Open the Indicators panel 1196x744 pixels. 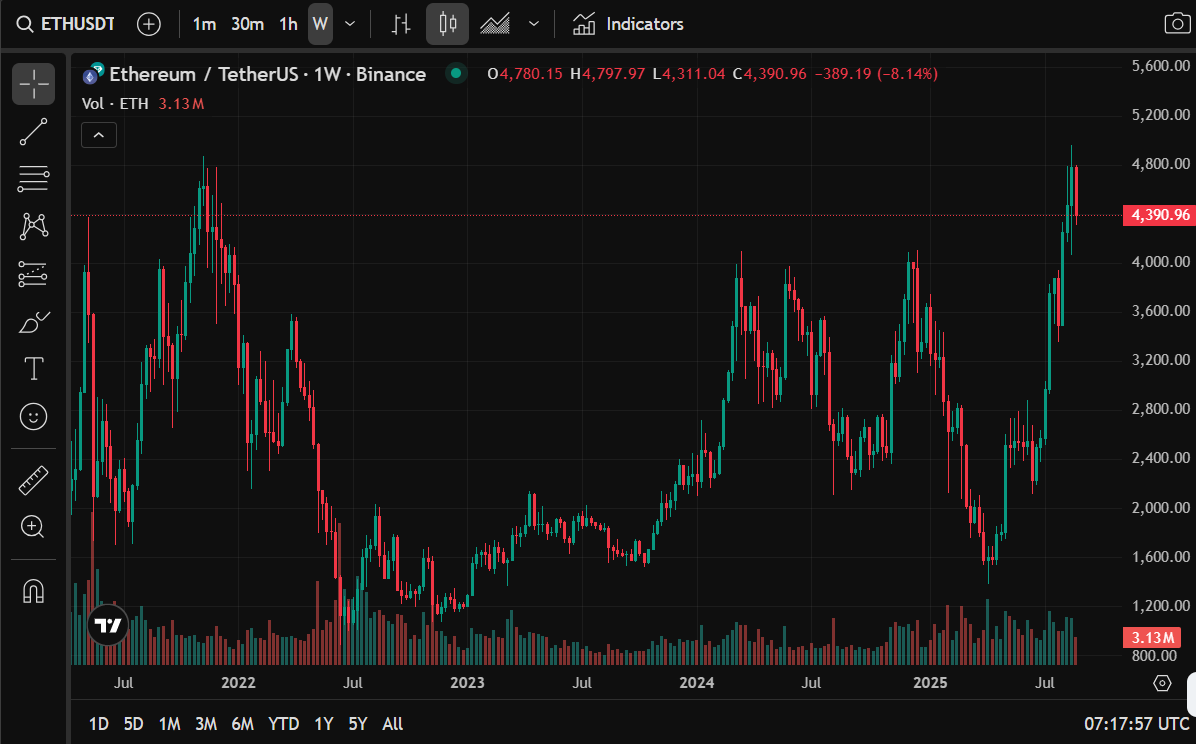click(628, 24)
